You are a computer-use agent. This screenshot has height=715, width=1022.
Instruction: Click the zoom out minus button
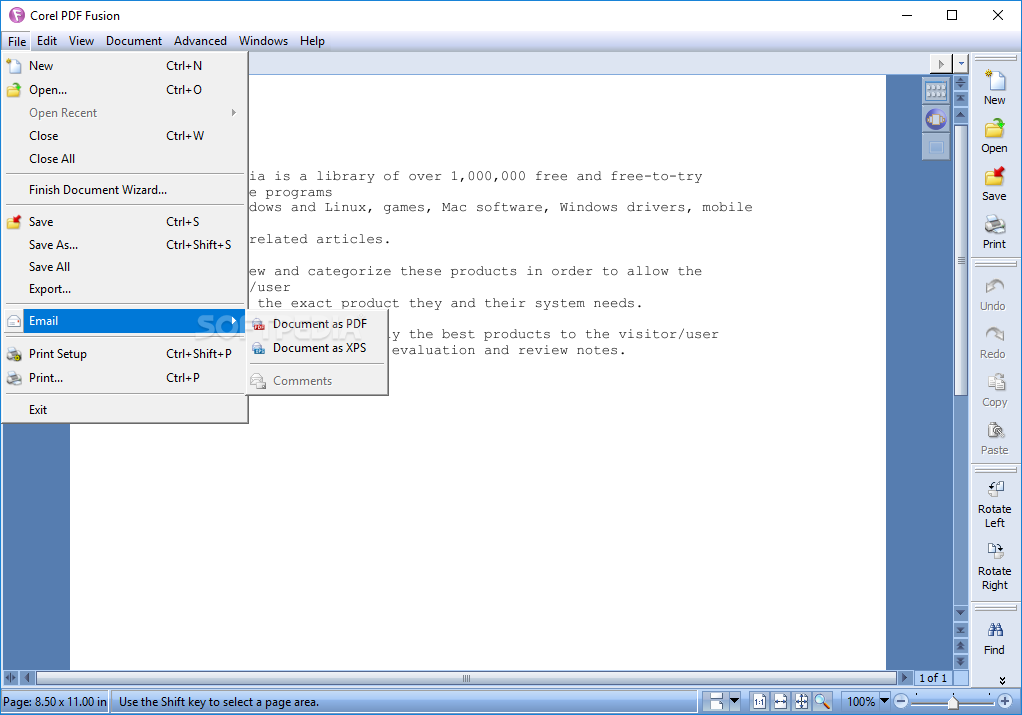(901, 701)
